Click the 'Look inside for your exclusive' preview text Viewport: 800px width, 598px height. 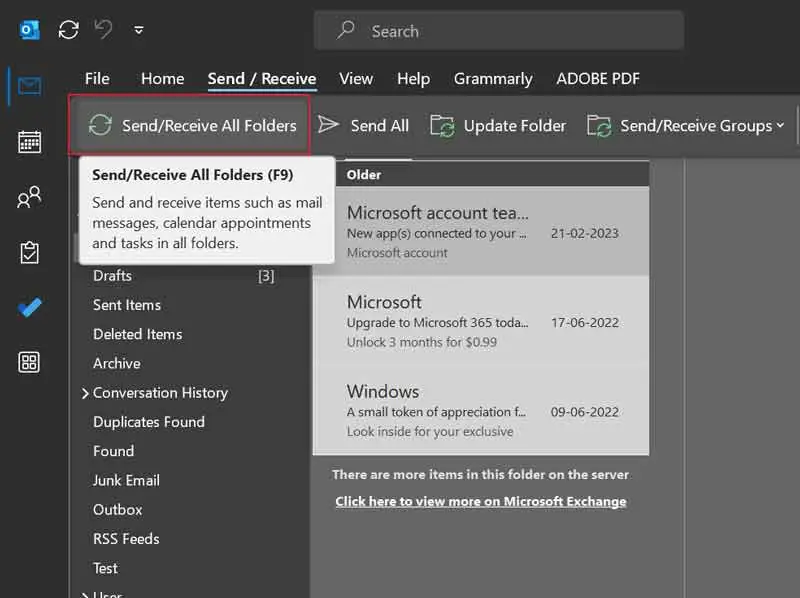430,432
